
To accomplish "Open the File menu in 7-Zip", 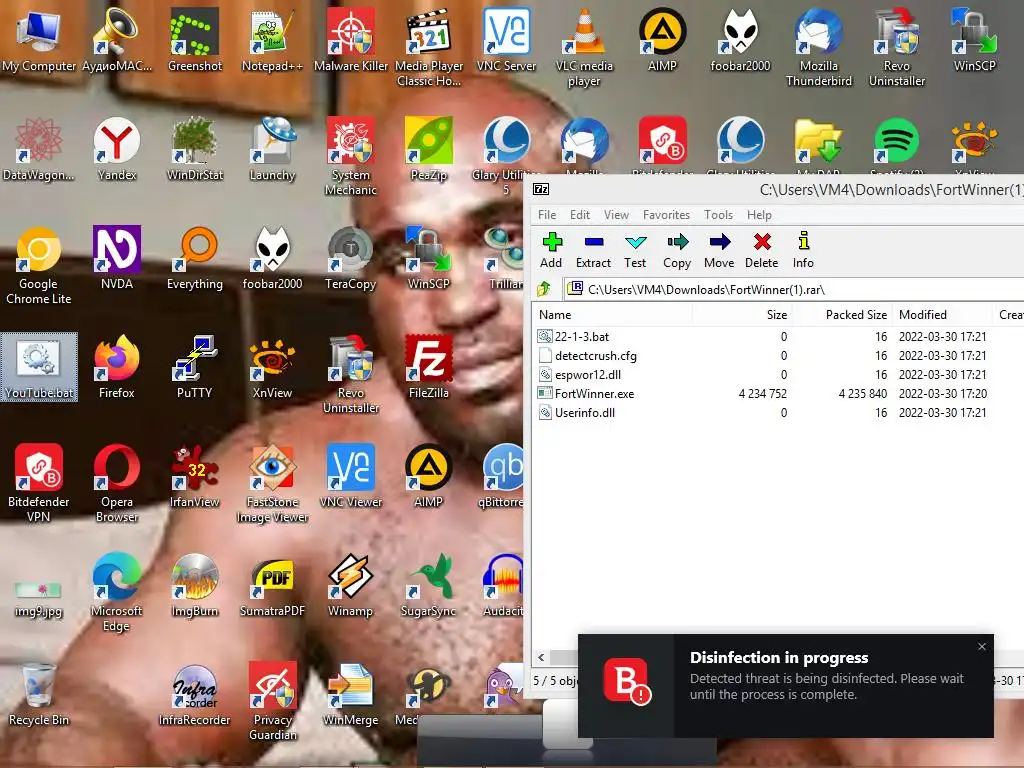I will click(x=547, y=215).
